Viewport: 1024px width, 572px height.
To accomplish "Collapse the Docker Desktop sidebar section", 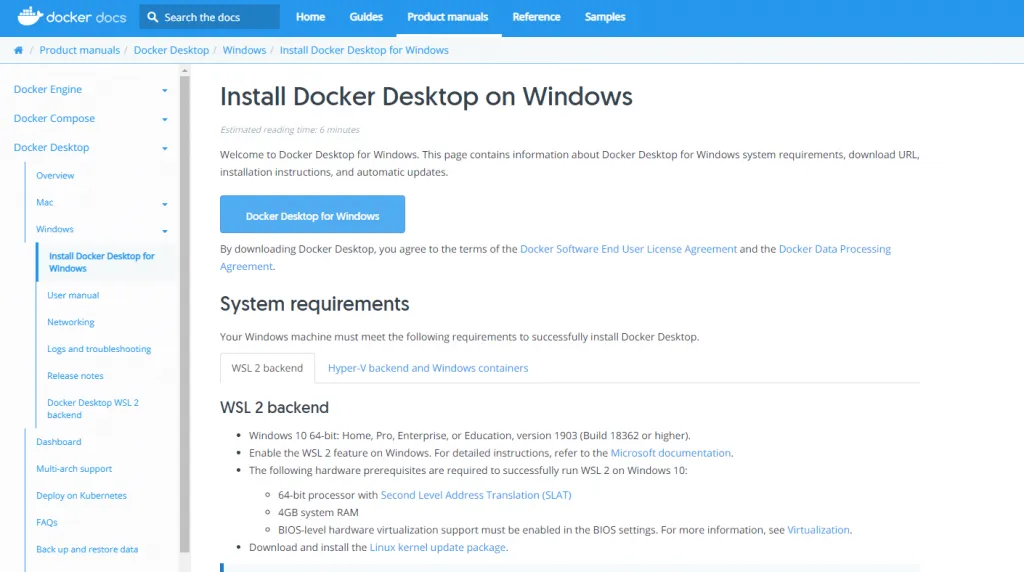I will 164,148.
